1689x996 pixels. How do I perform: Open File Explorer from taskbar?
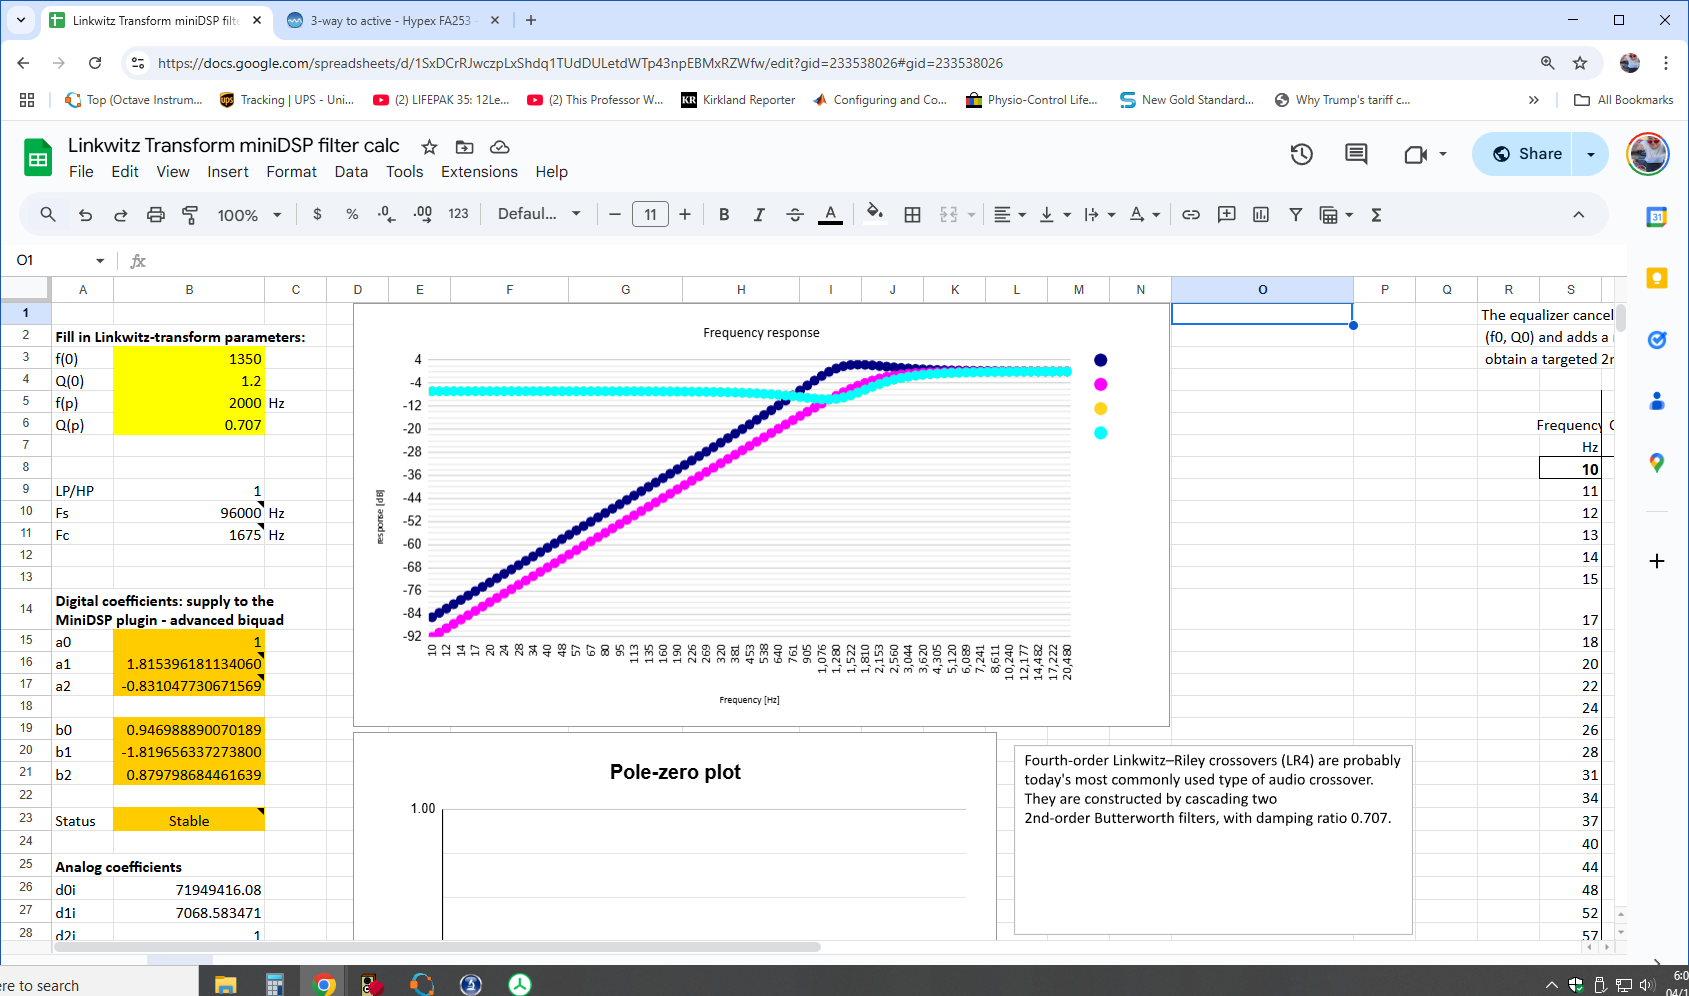[225, 984]
